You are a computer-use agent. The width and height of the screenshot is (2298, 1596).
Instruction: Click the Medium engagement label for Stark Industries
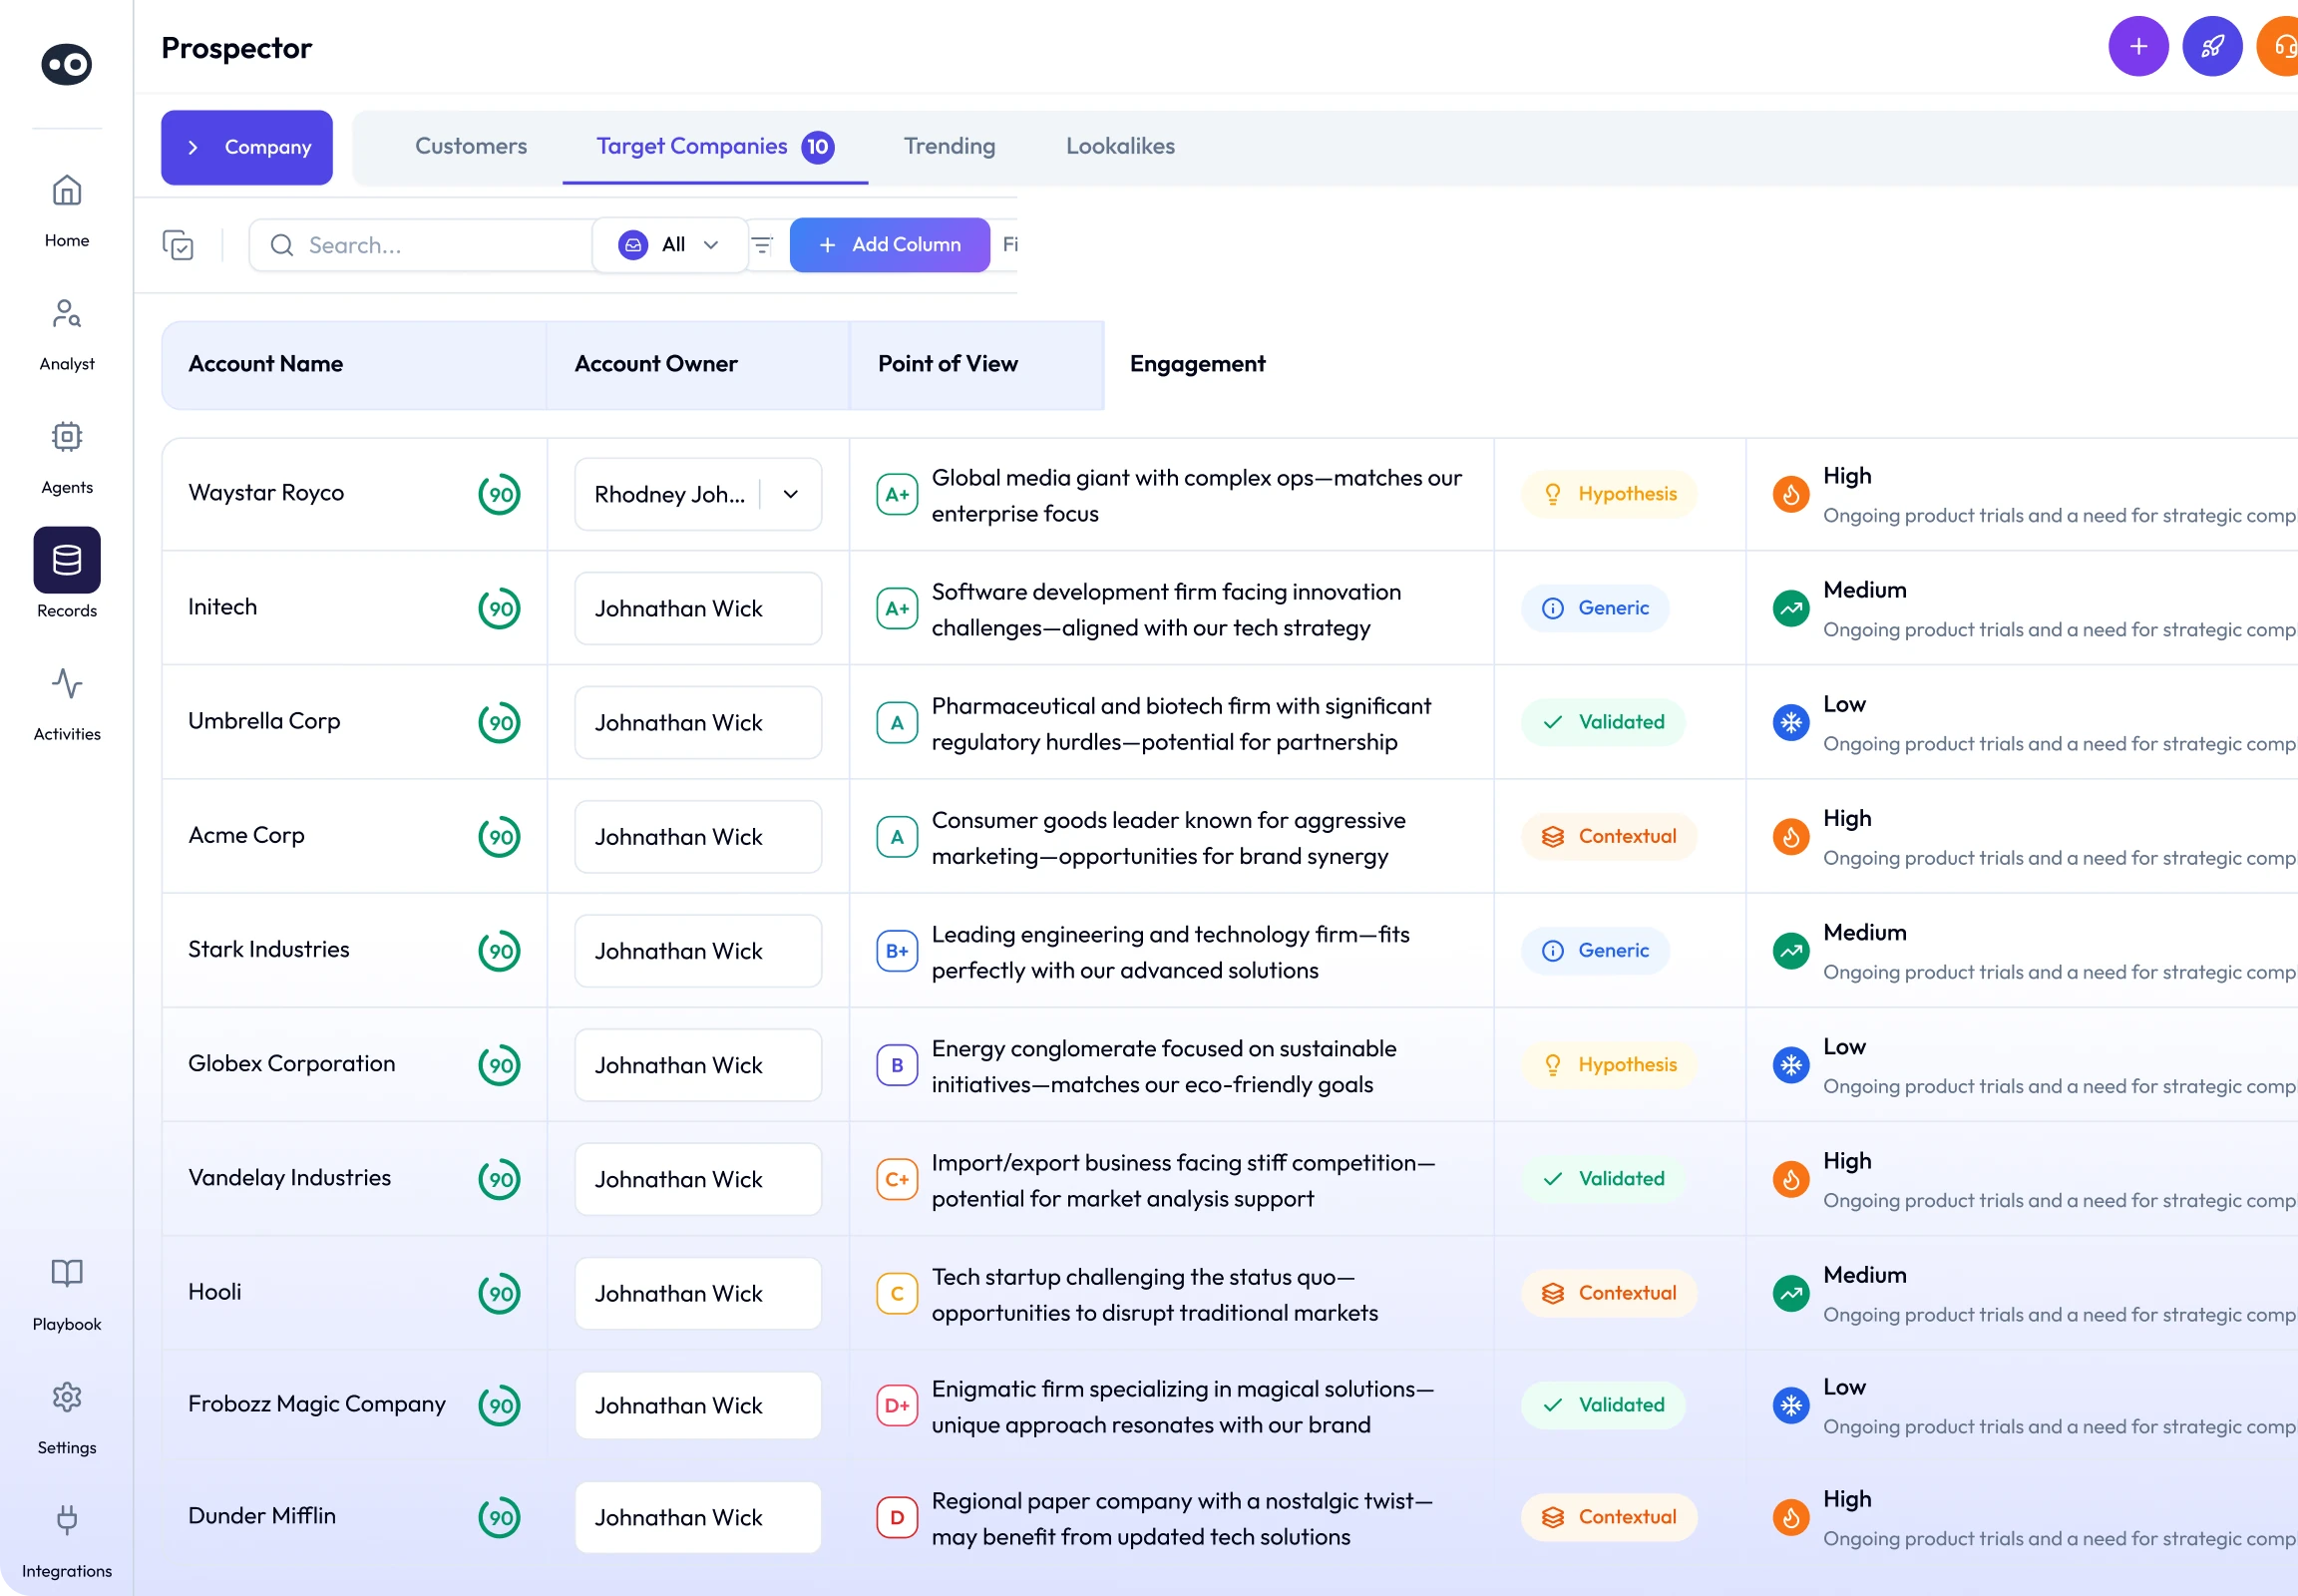[x=1864, y=933]
